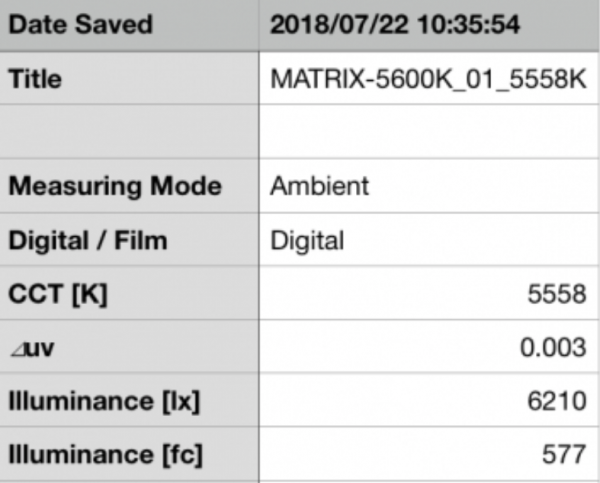Select the 6210 illuminance value cell
This screenshot has height=483, width=600.
429,401
